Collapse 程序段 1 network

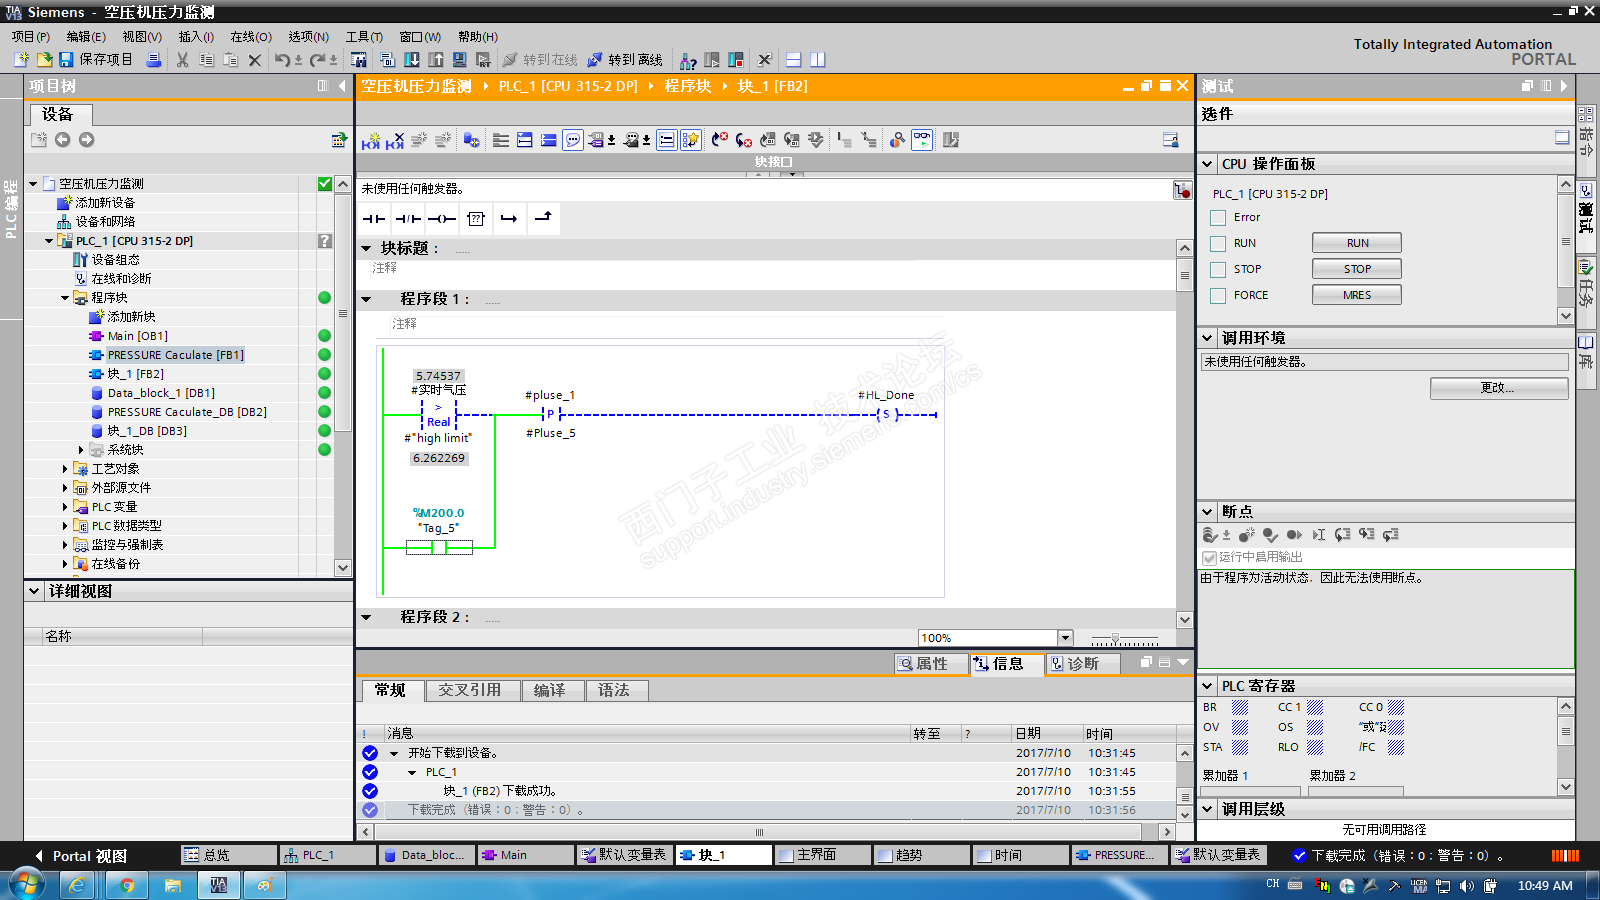tap(366, 299)
